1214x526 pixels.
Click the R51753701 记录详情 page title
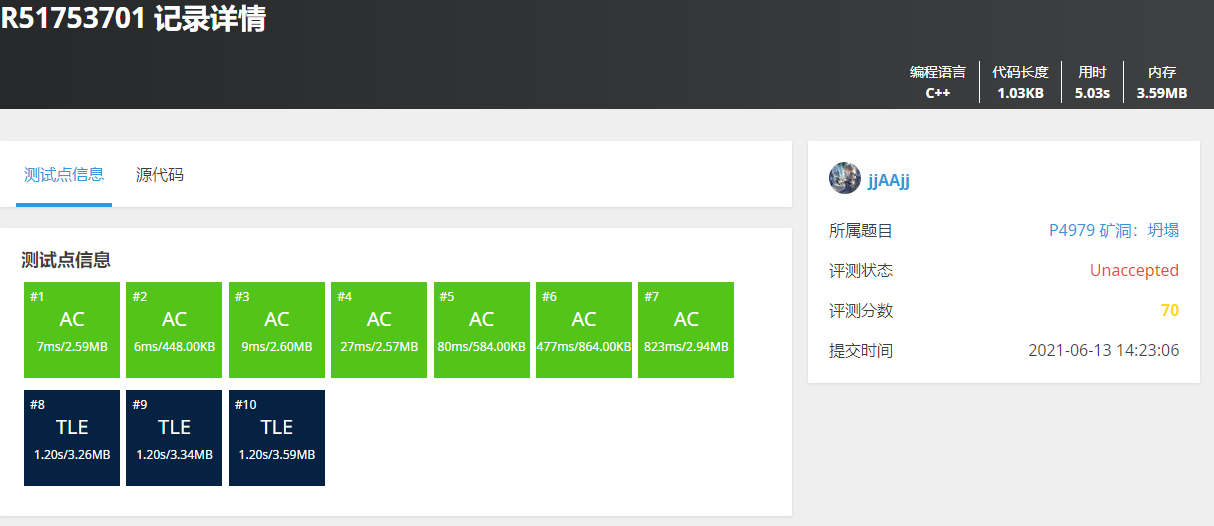click(133, 18)
